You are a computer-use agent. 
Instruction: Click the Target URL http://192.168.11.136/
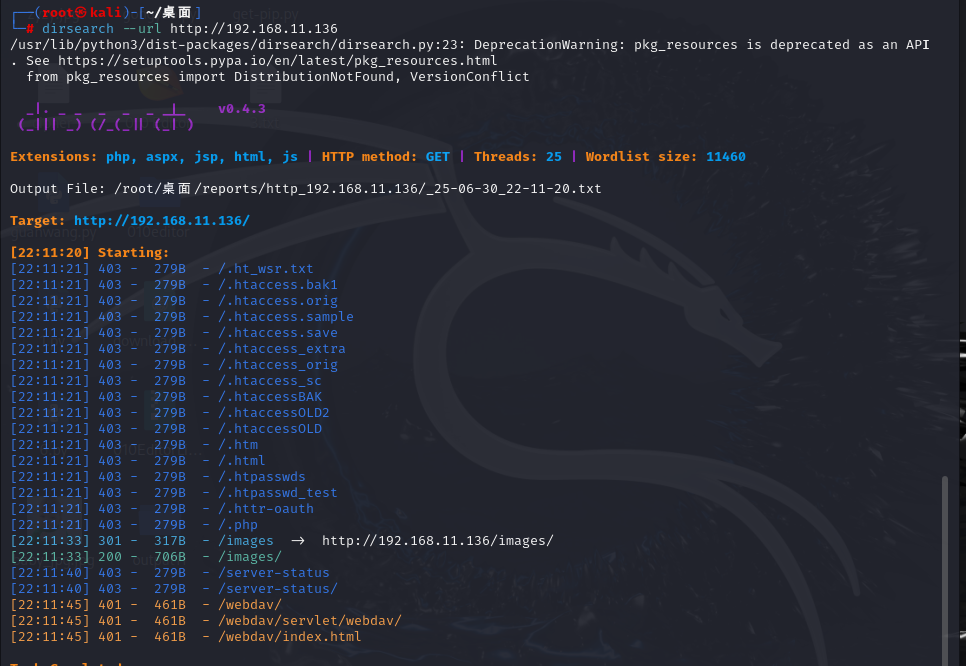pos(162,221)
